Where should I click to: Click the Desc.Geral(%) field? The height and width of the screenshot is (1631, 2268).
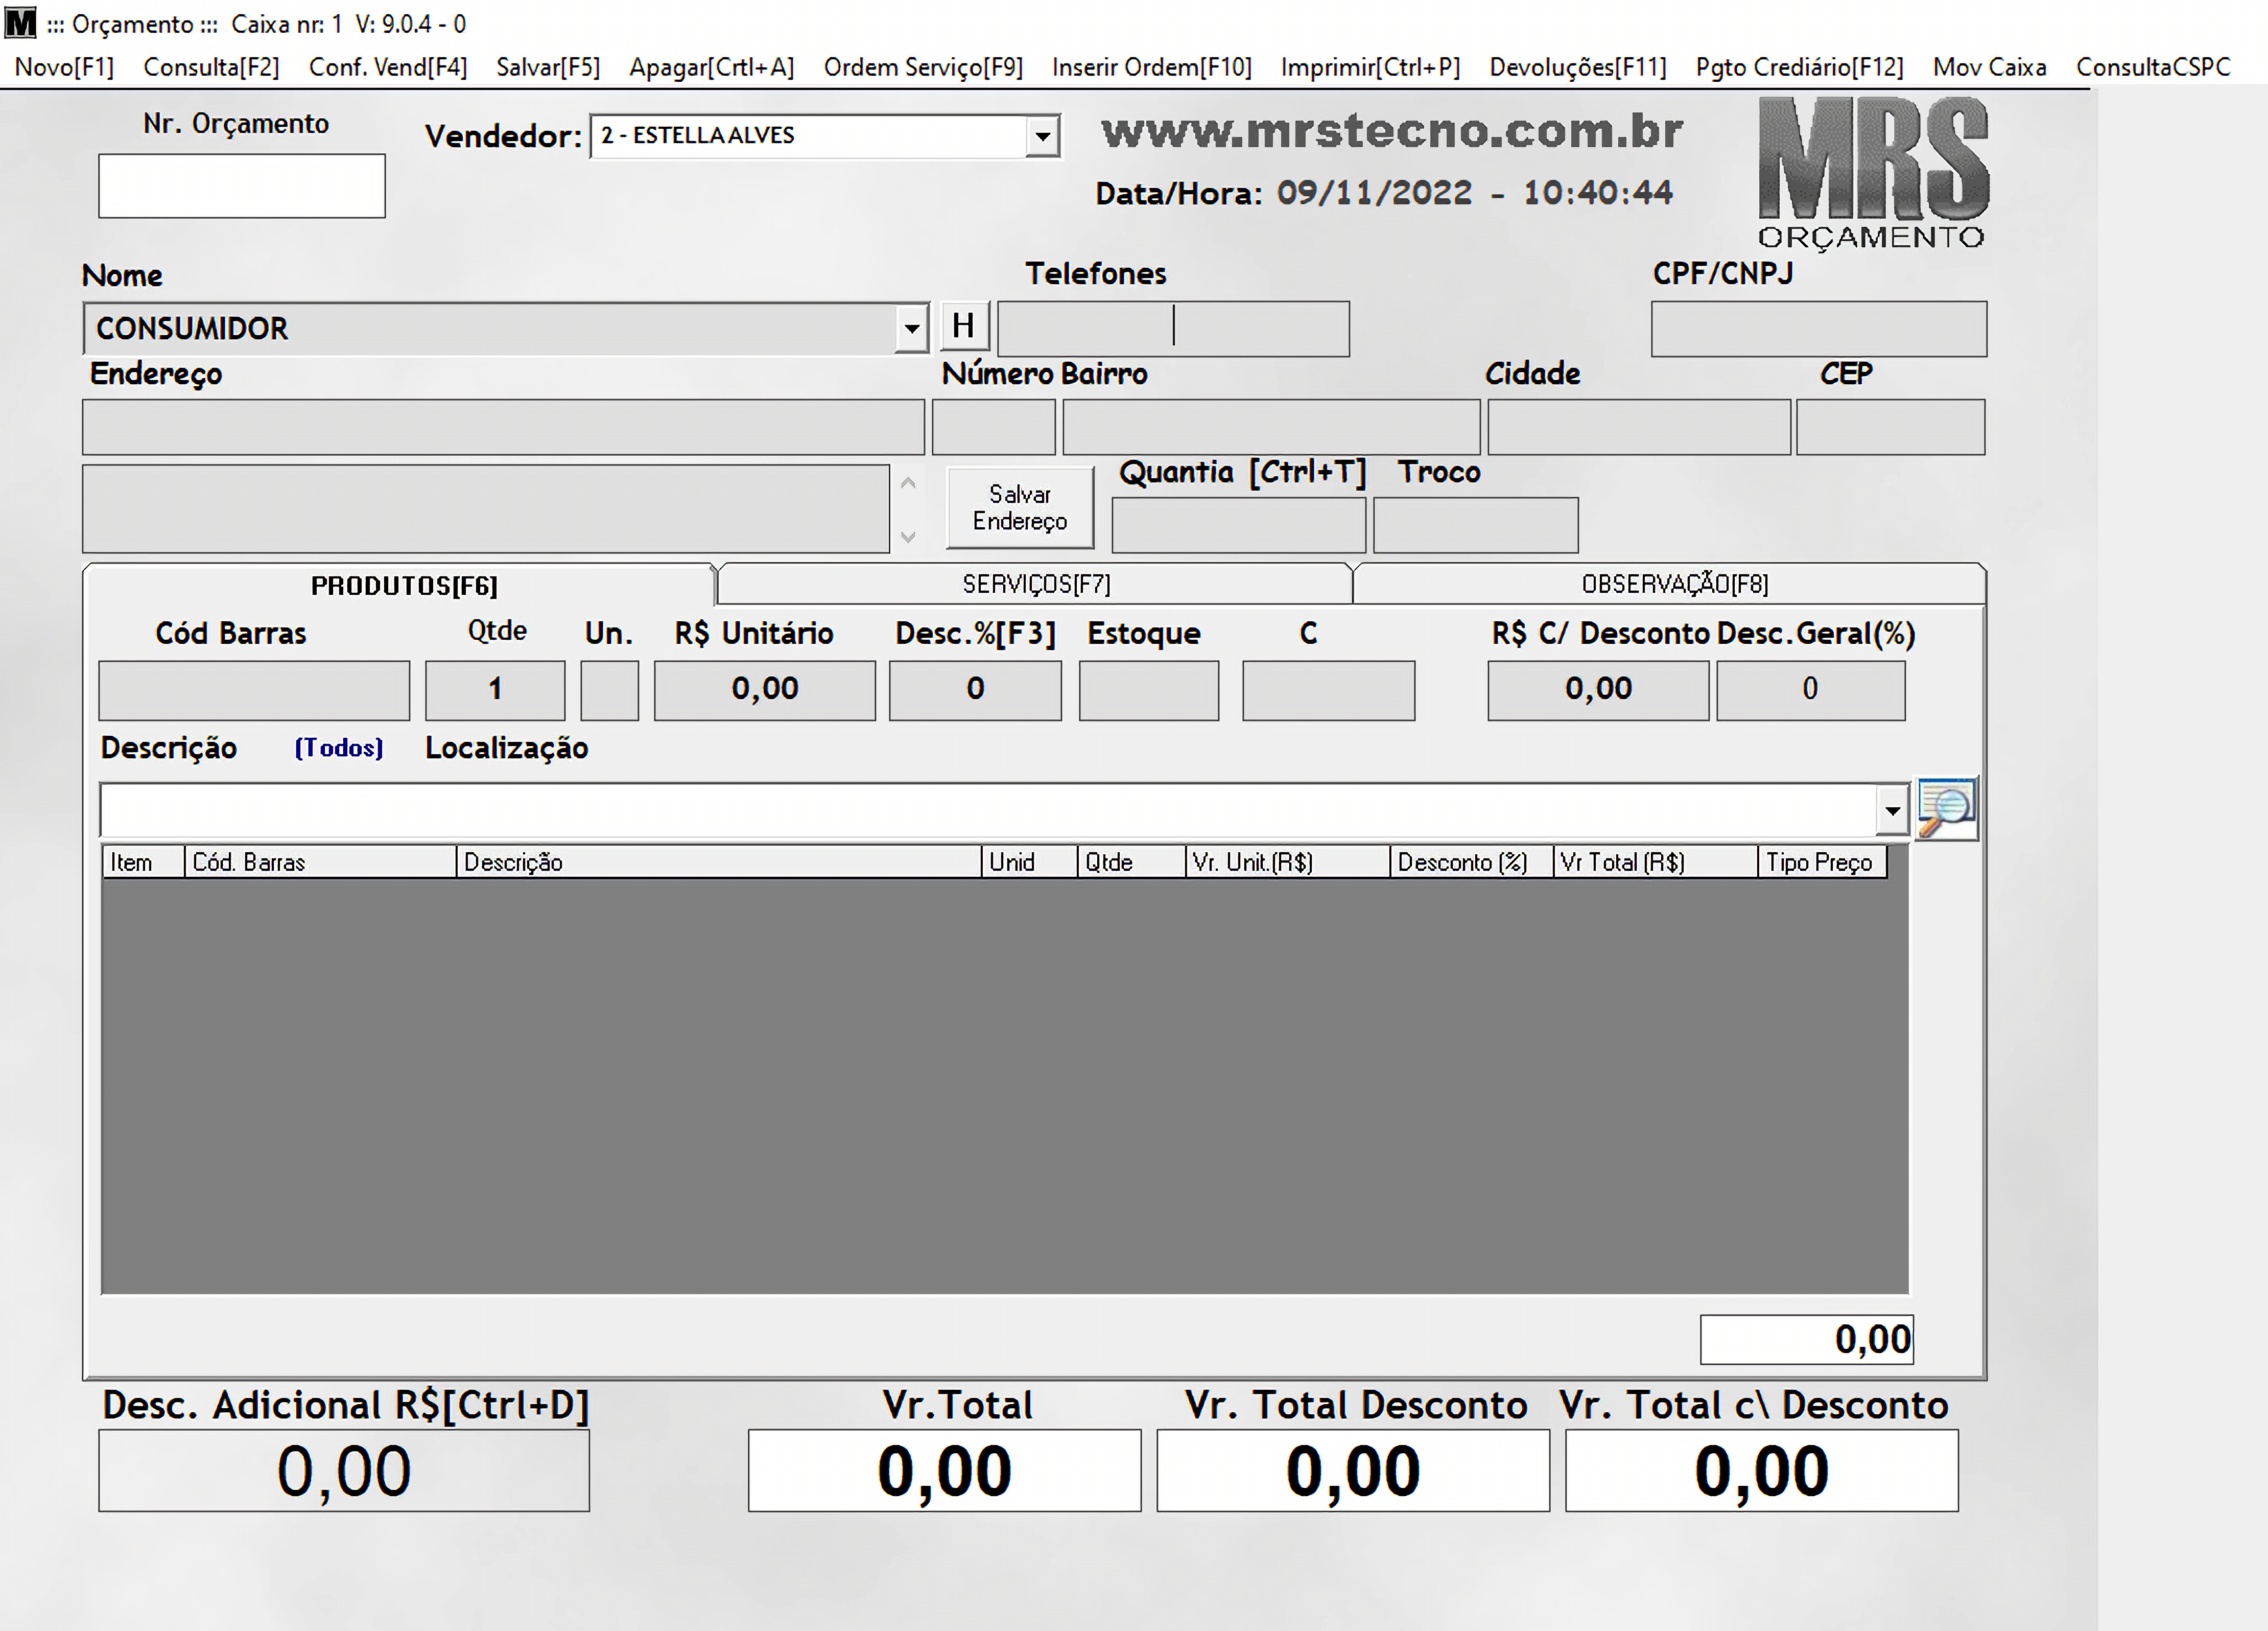pyautogui.click(x=1810, y=690)
